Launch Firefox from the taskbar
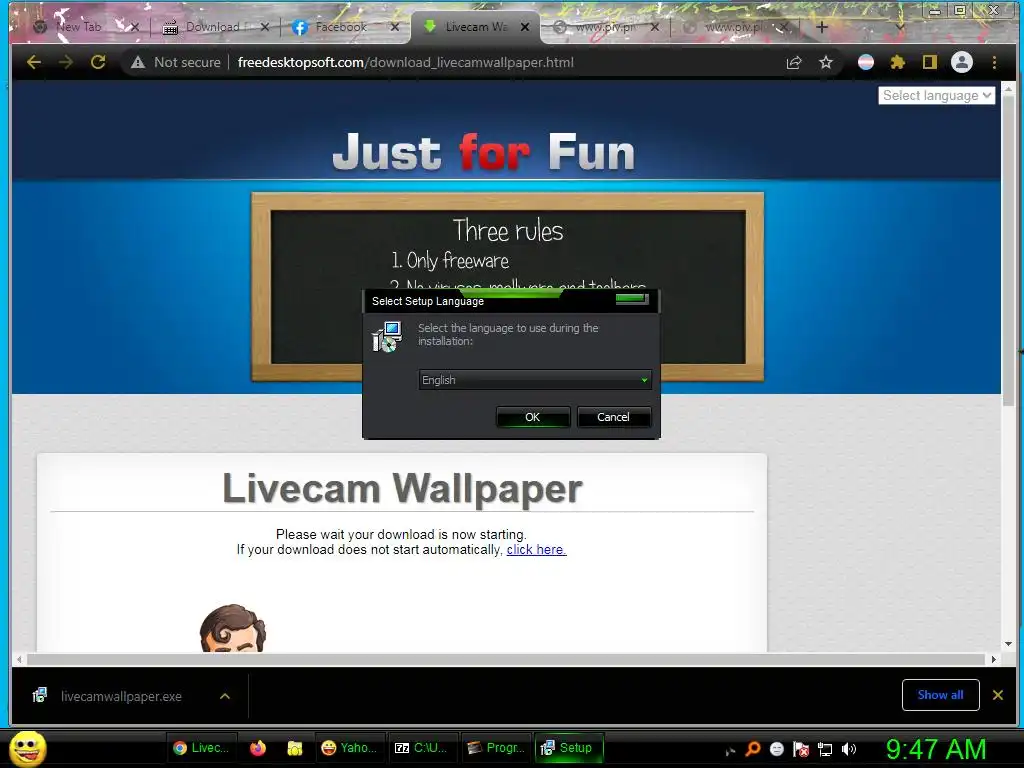Screen dimensions: 1024x768 (x=258, y=748)
